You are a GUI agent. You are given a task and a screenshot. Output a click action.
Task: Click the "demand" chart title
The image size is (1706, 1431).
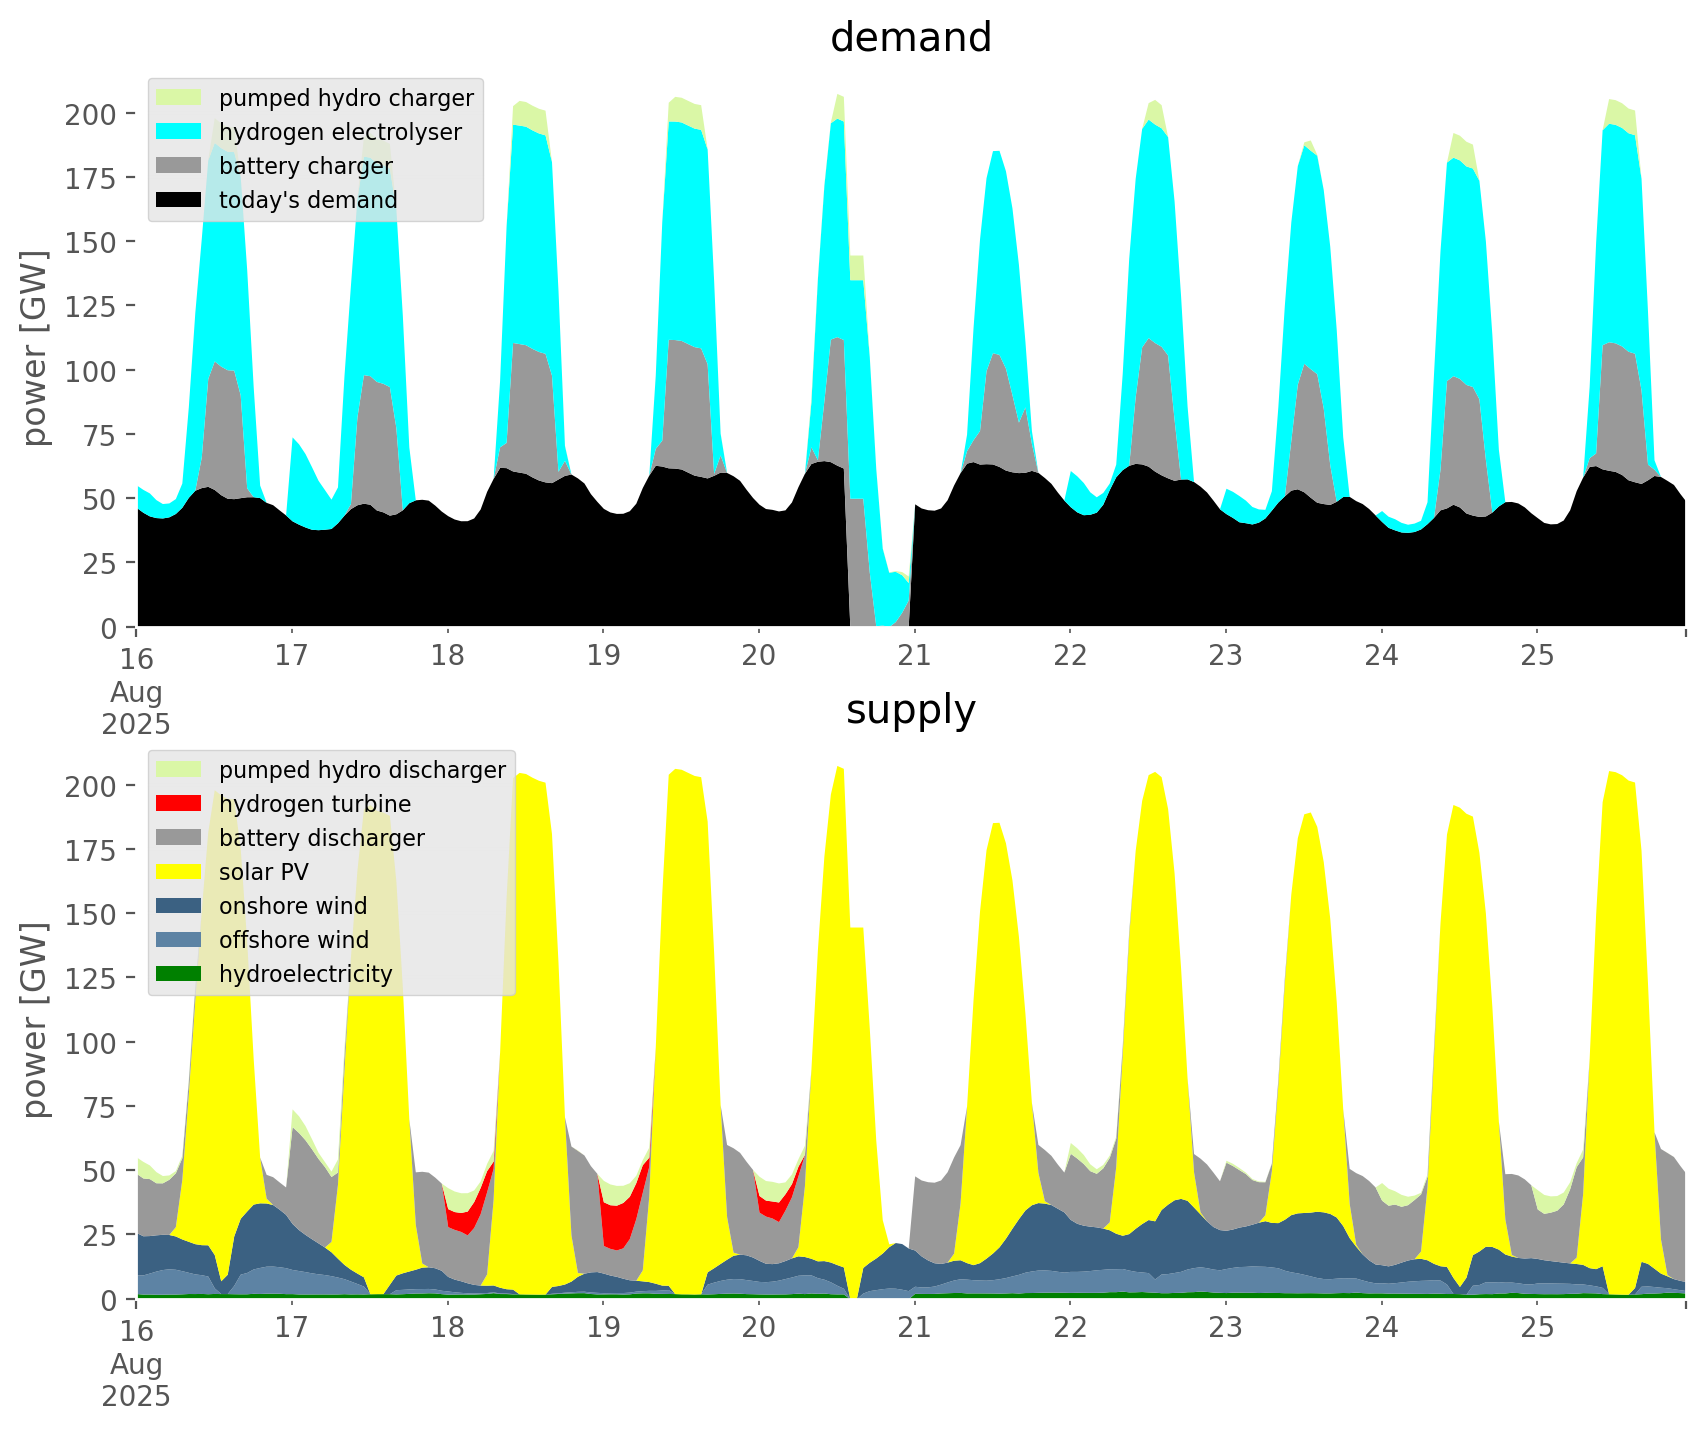coord(910,38)
